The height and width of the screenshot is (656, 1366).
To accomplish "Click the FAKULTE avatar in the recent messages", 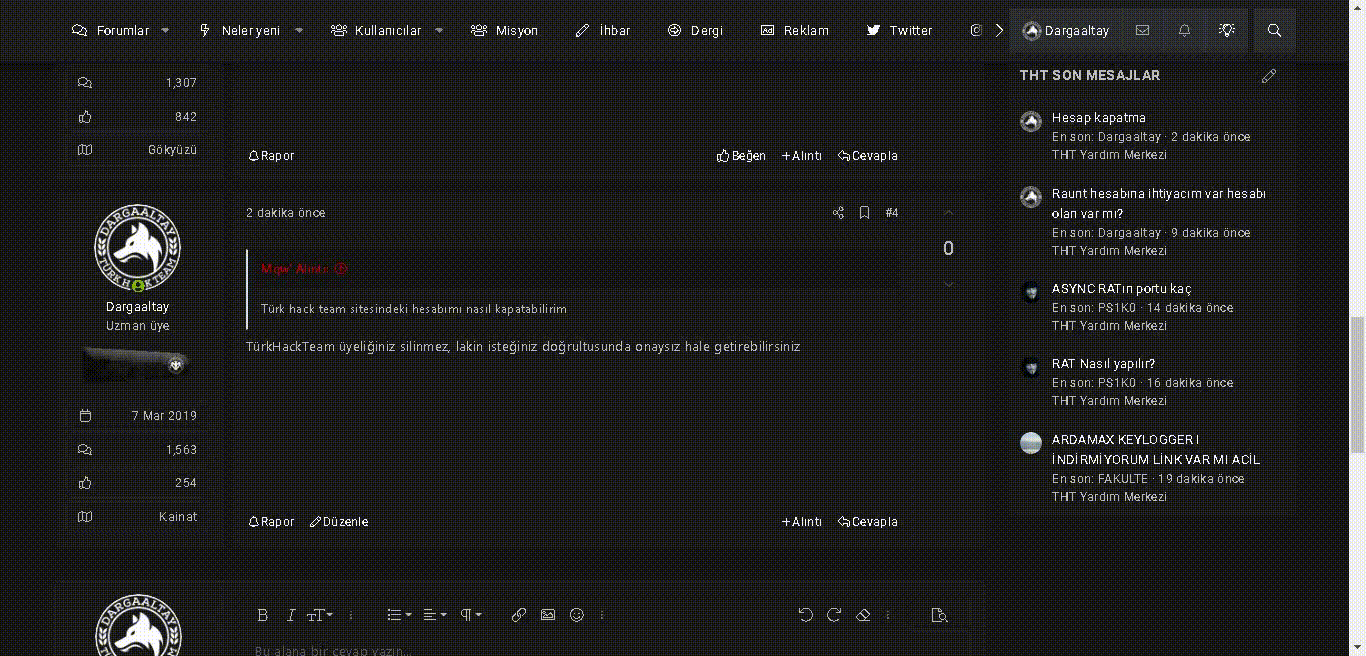I will (1031, 443).
